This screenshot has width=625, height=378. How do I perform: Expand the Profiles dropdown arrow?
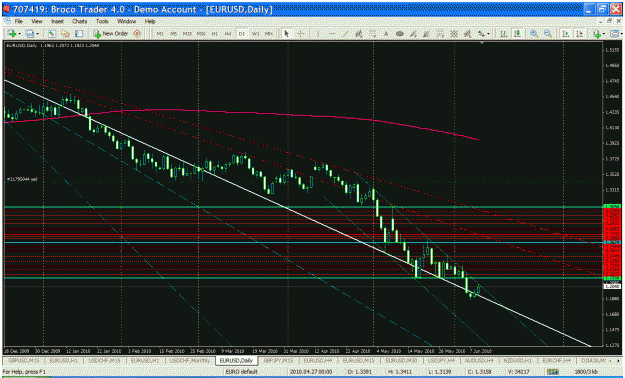(37, 34)
